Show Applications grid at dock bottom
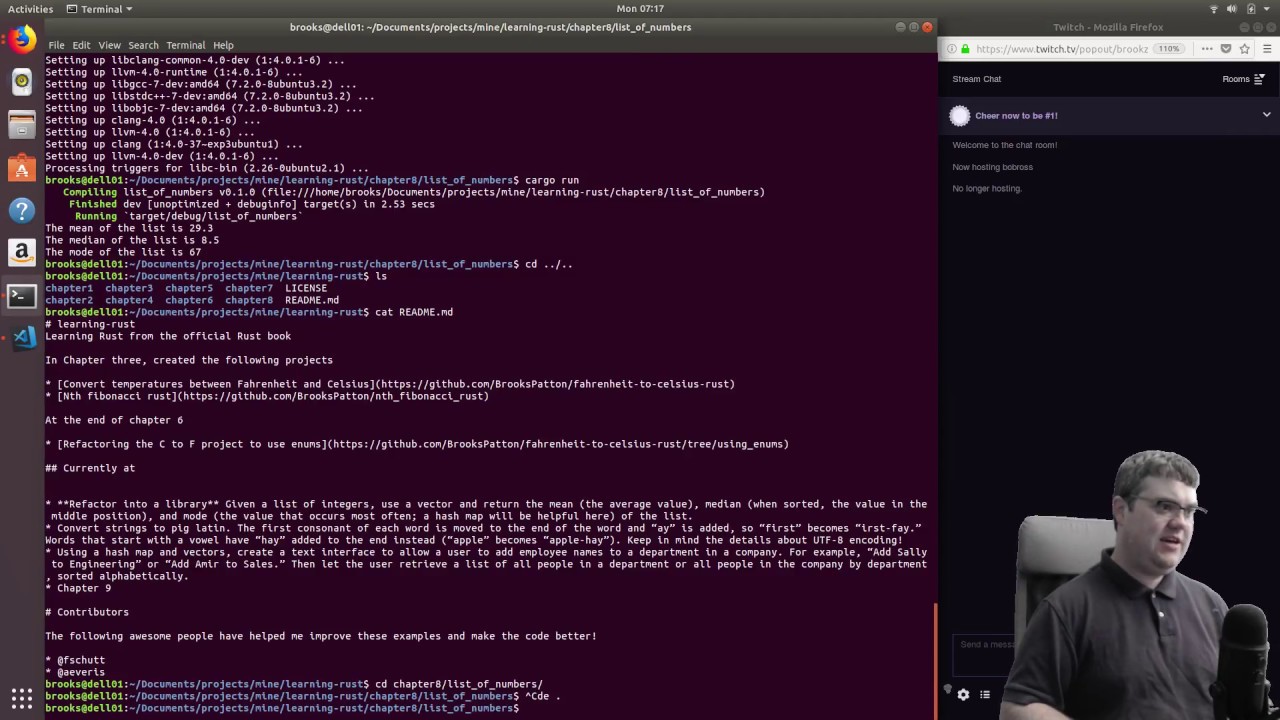 coord(22,698)
